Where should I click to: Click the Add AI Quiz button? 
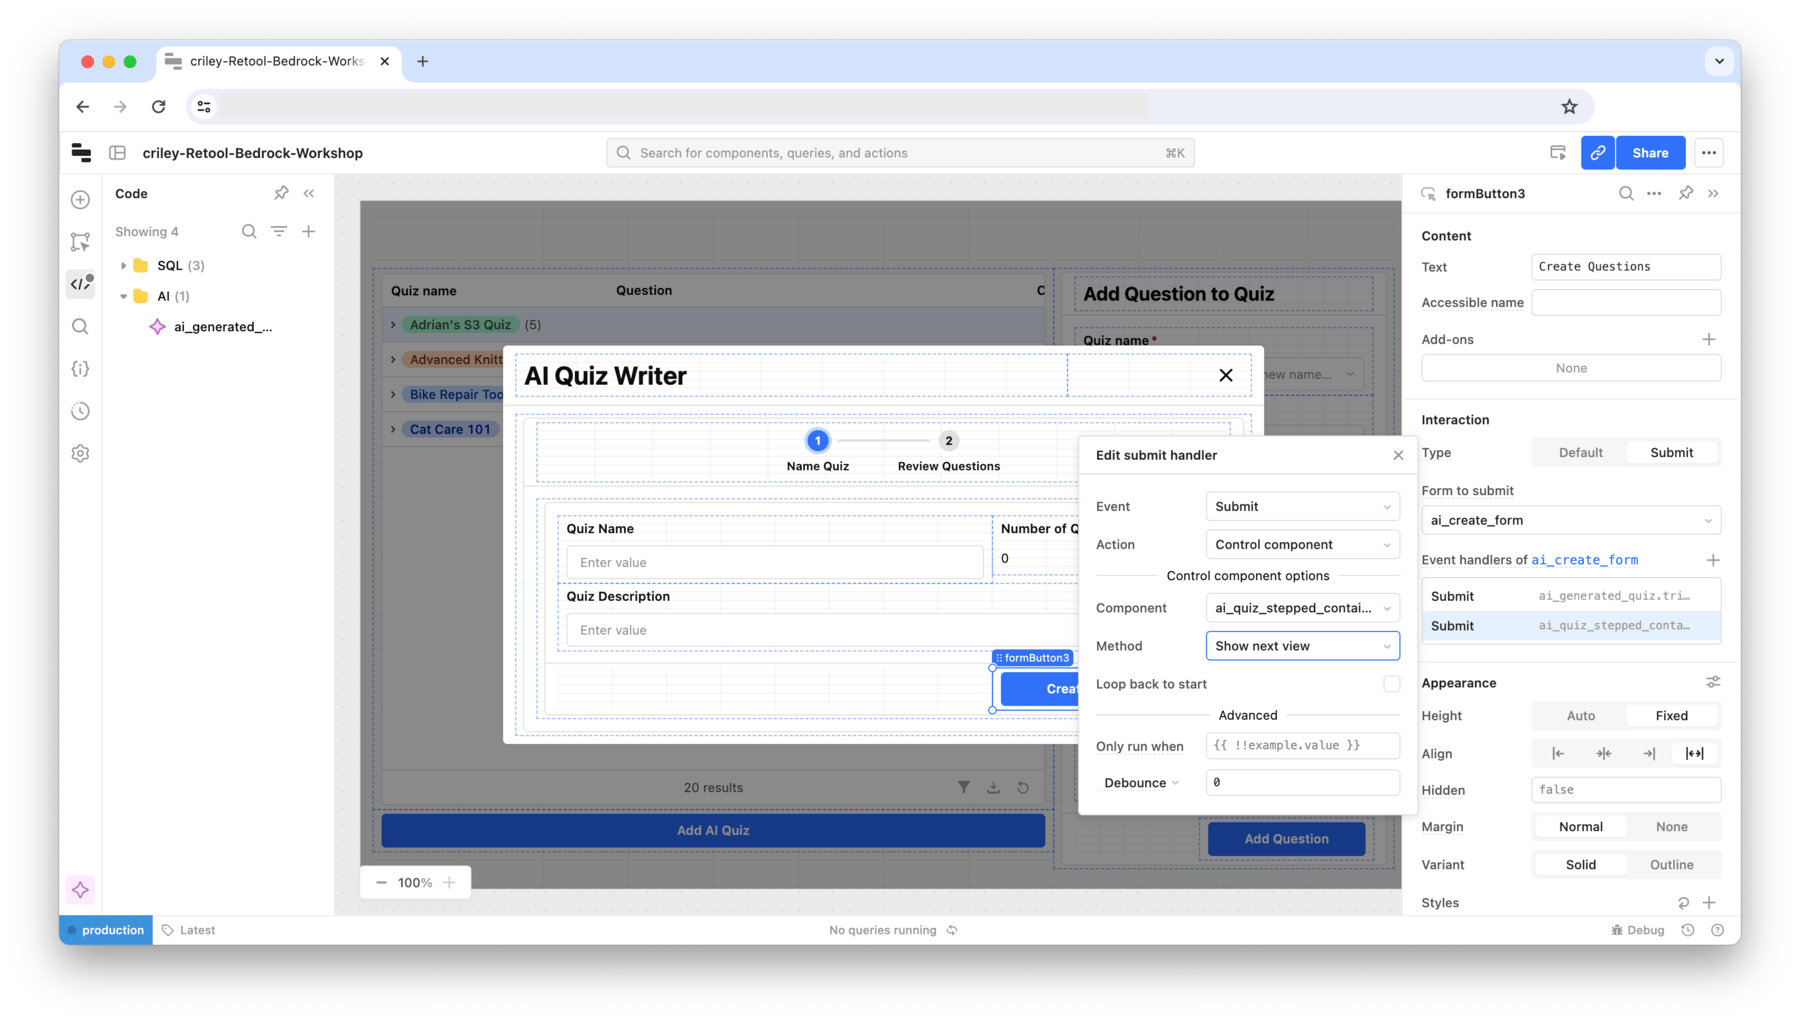click(x=713, y=831)
